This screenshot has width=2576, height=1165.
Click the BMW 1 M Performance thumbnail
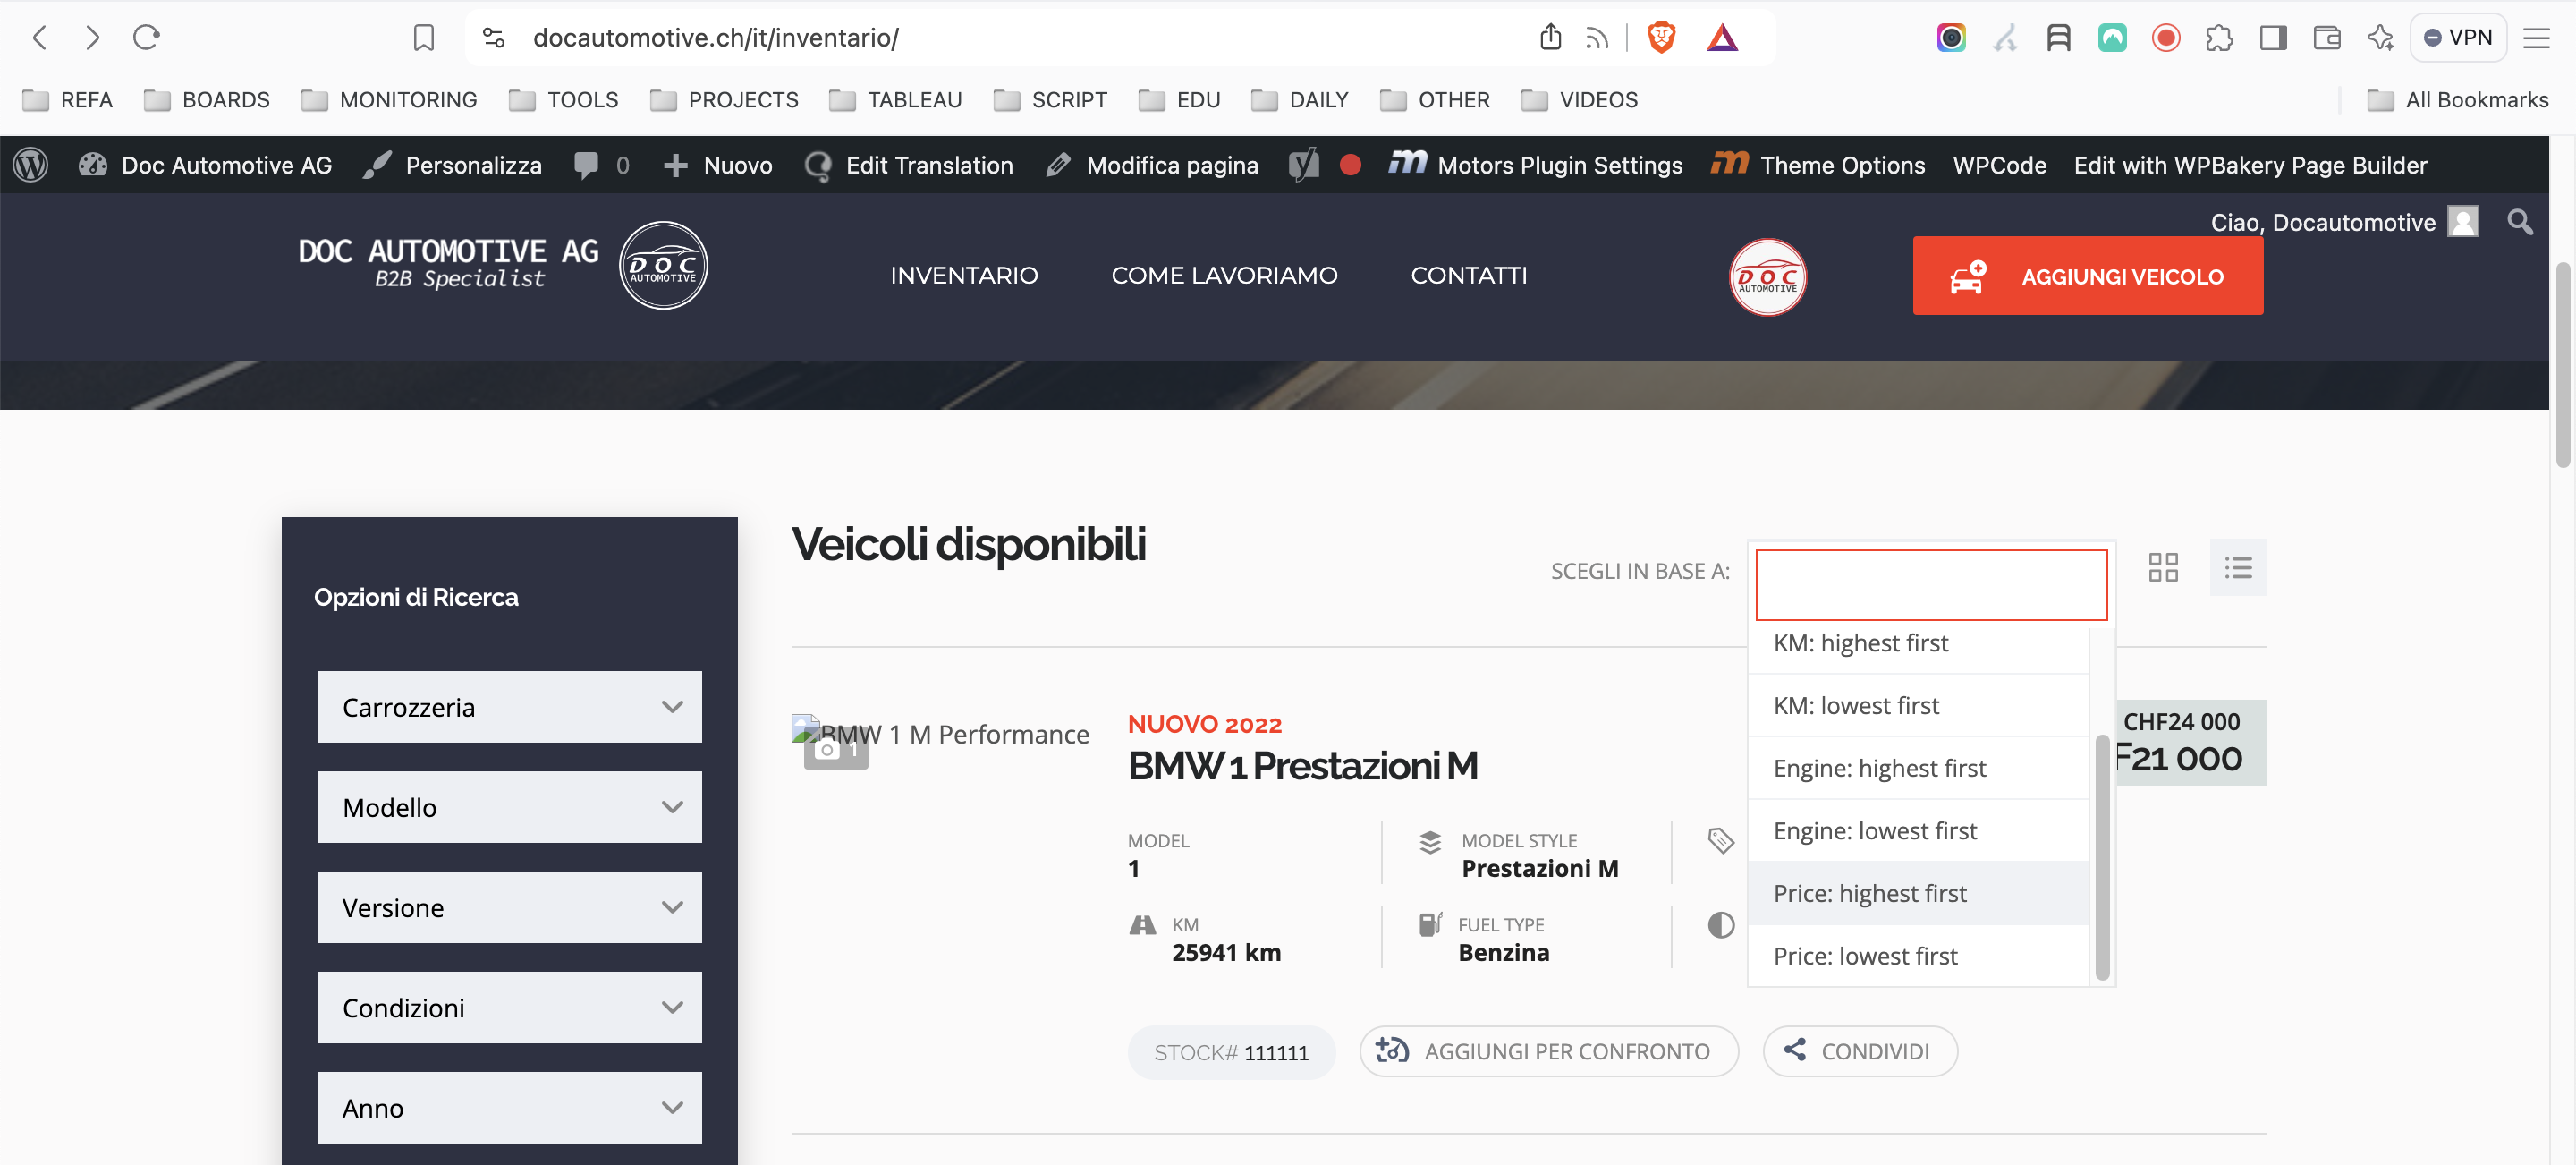pyautogui.click(x=939, y=734)
